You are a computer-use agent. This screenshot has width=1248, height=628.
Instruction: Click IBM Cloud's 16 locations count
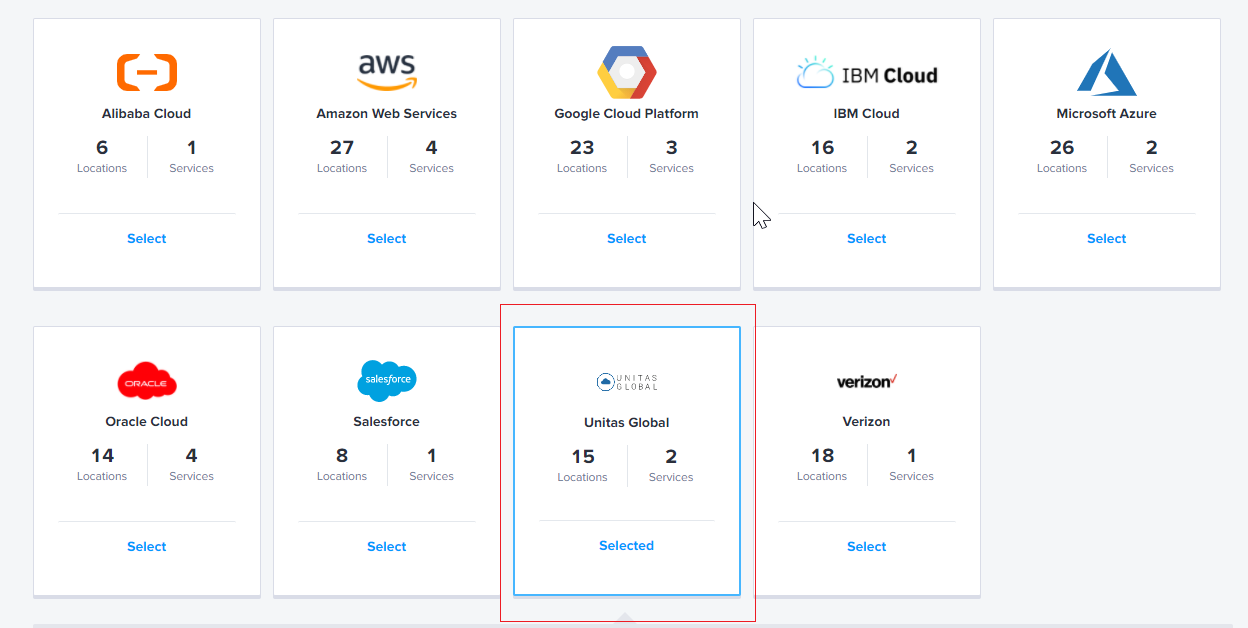pyautogui.click(x=822, y=148)
